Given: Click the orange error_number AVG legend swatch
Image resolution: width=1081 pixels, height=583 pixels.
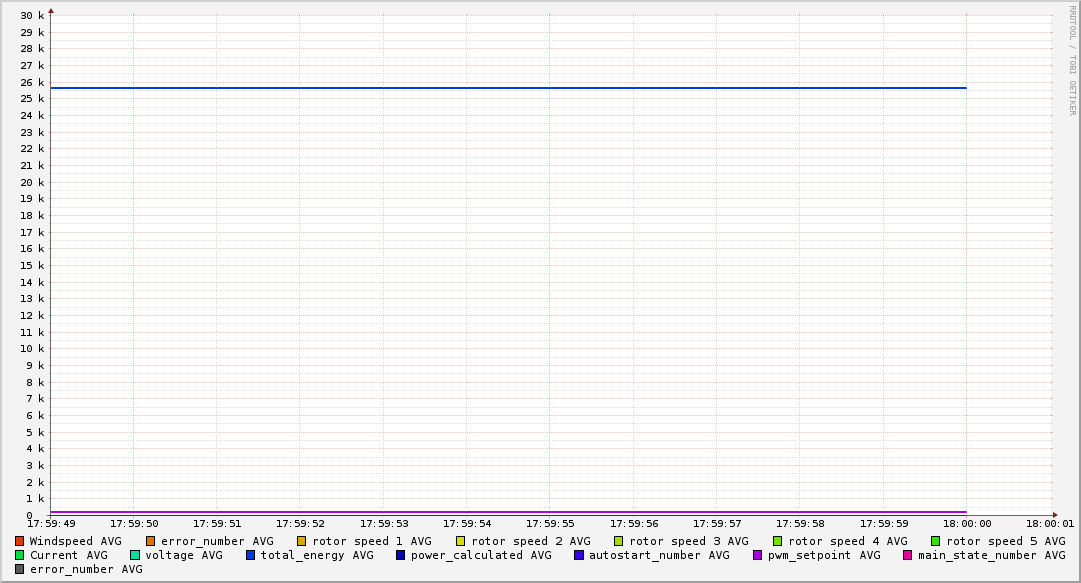Looking at the screenshot, I should point(150,541).
